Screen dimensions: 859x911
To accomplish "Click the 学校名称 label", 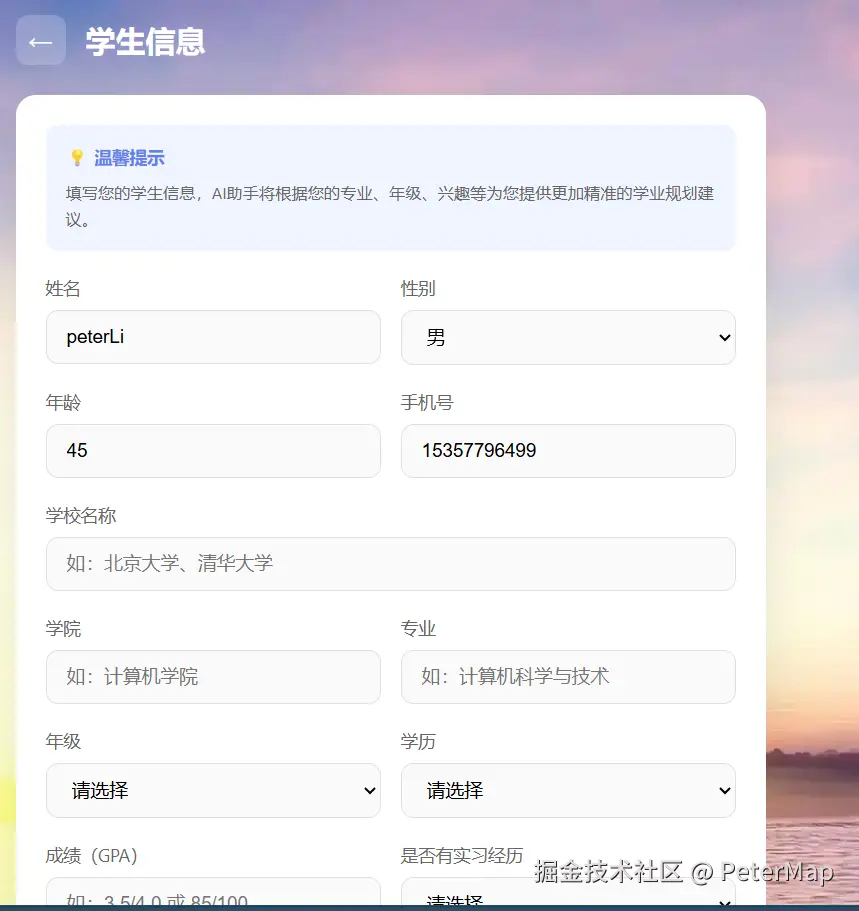I will (81, 515).
